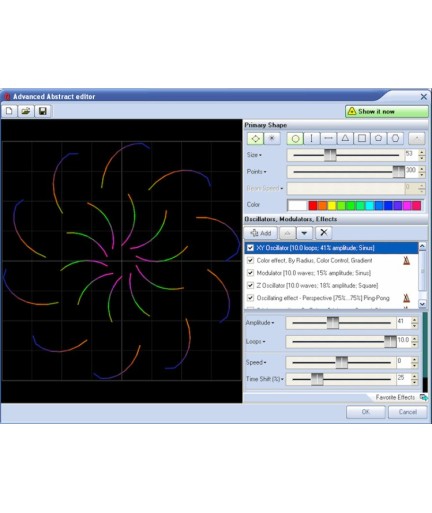Image resolution: width=432 pixels, height=513 pixels.
Task: Toggle the Modulator effect checkbox
Action: click(250, 273)
